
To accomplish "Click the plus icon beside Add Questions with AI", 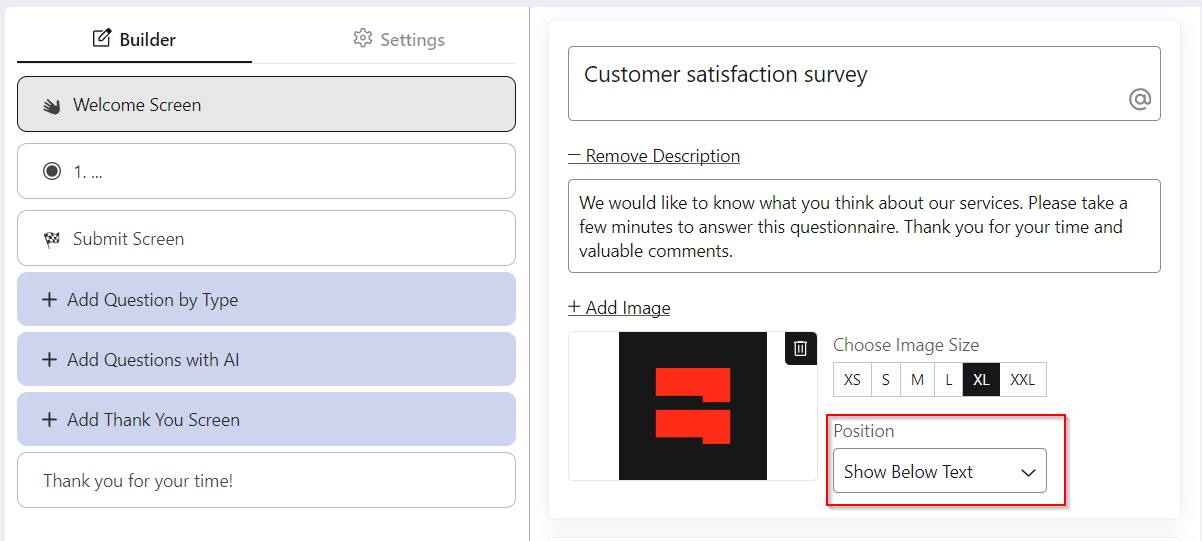I will click(49, 360).
